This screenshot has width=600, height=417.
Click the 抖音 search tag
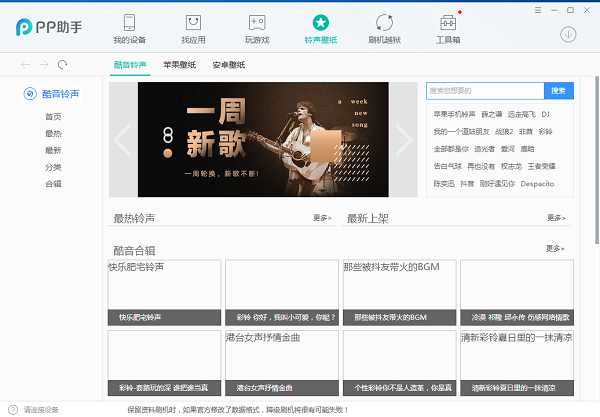point(467,184)
